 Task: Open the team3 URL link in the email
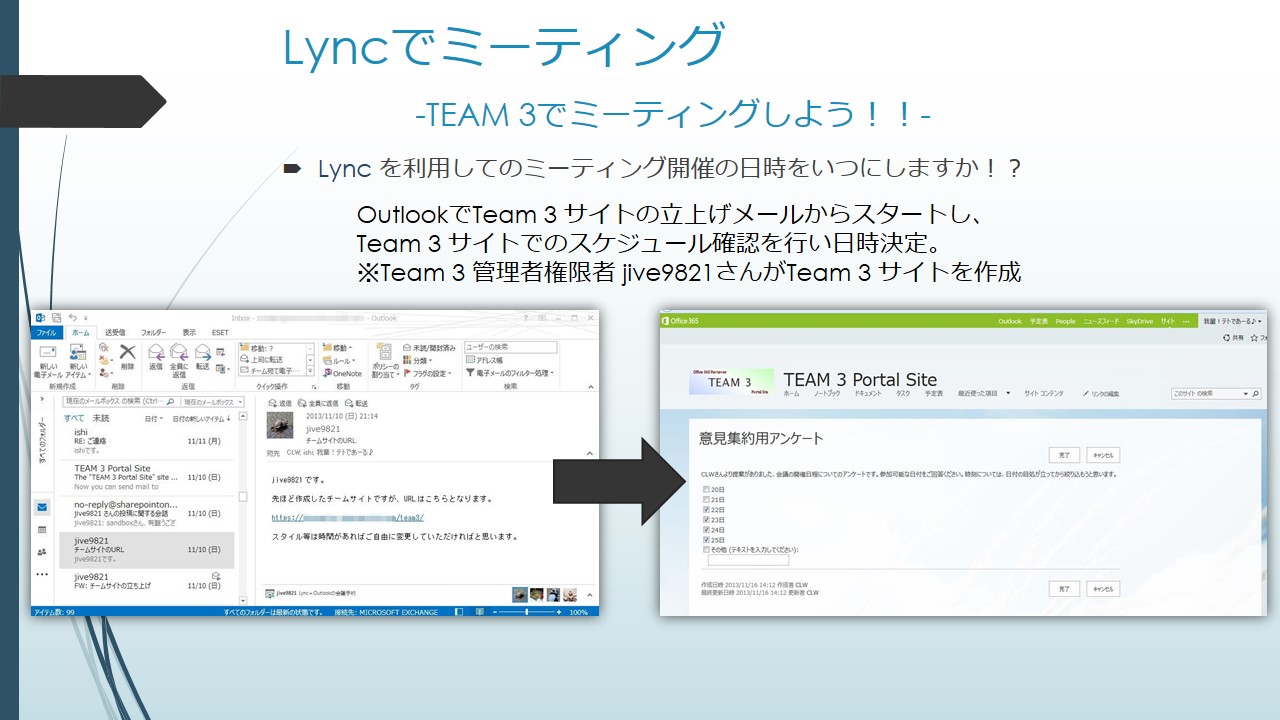coord(348,517)
